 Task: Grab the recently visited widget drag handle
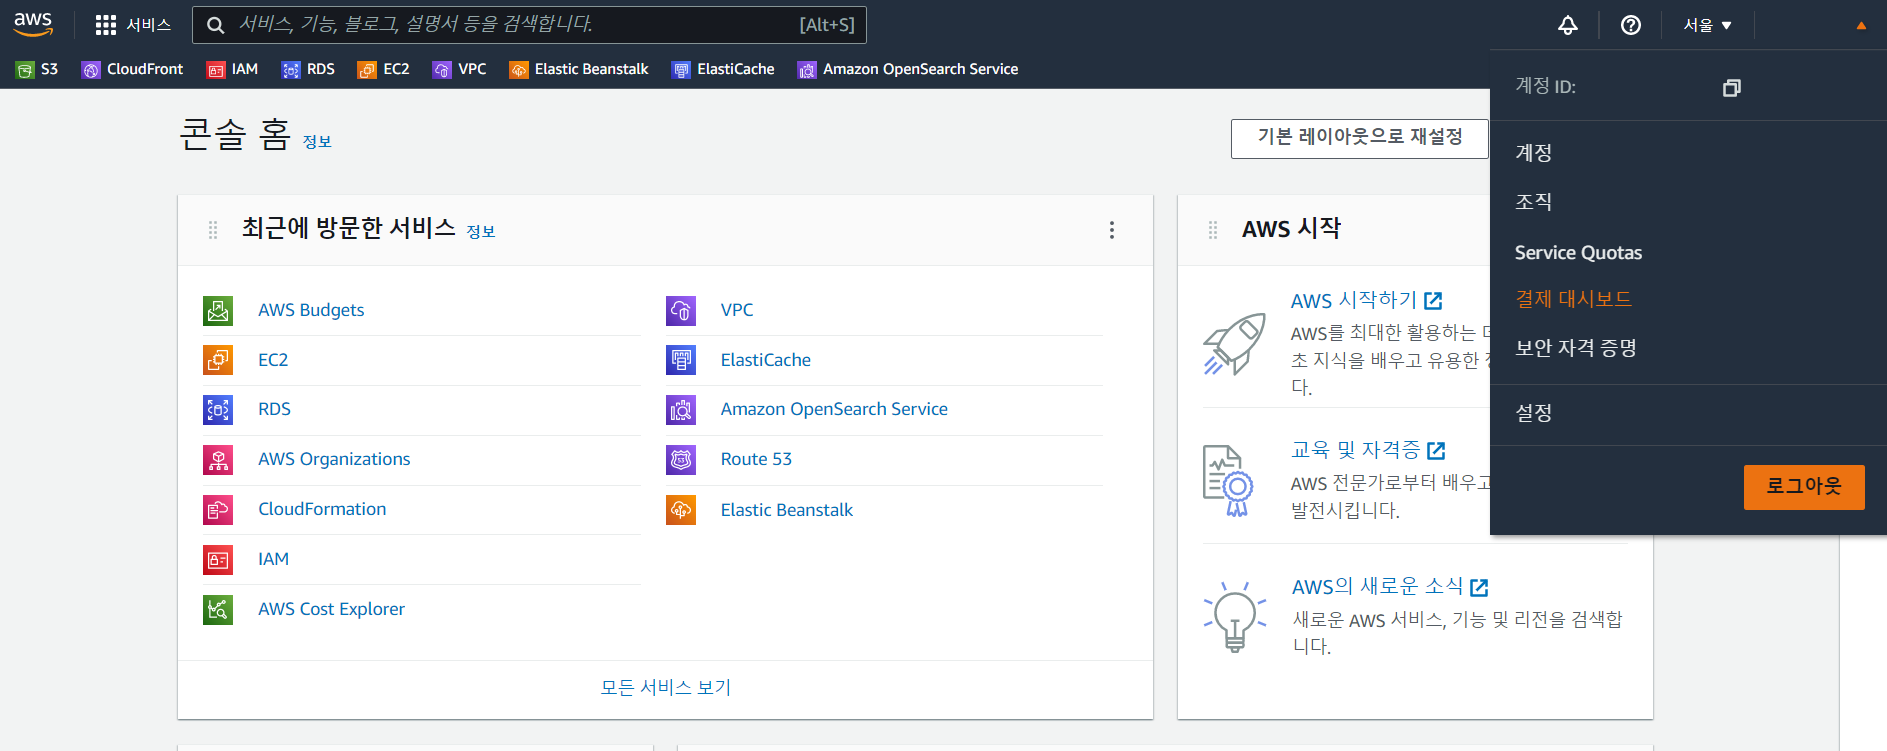click(x=213, y=230)
